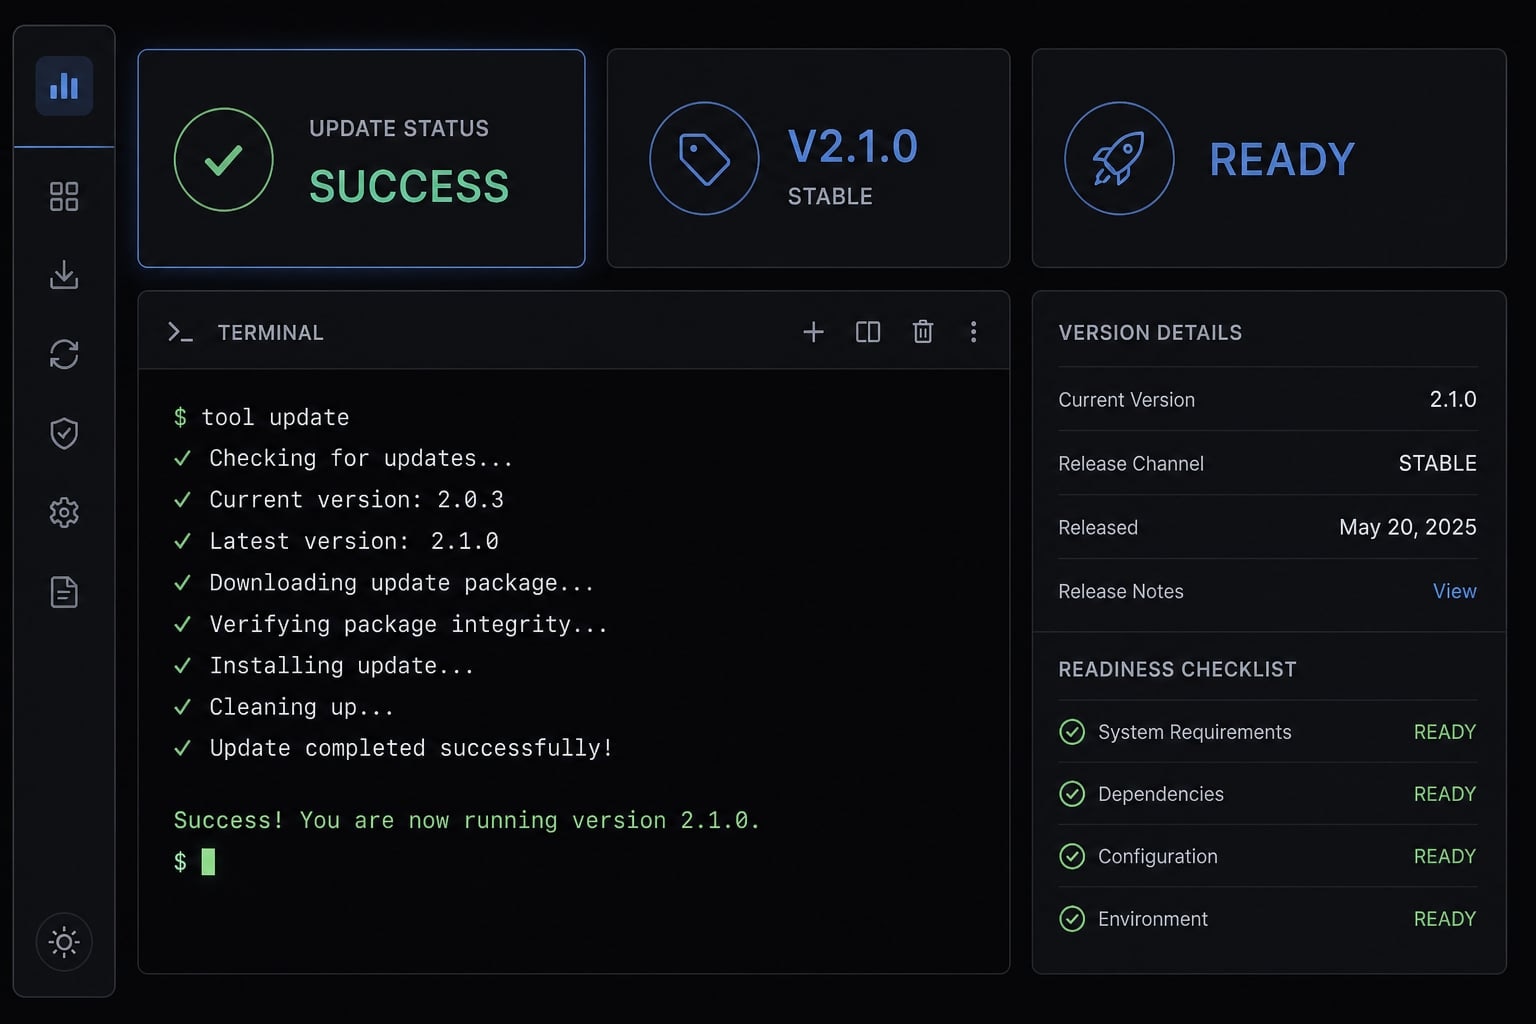
Task: Open the bar chart dashboard sidebar icon
Action: 64,86
